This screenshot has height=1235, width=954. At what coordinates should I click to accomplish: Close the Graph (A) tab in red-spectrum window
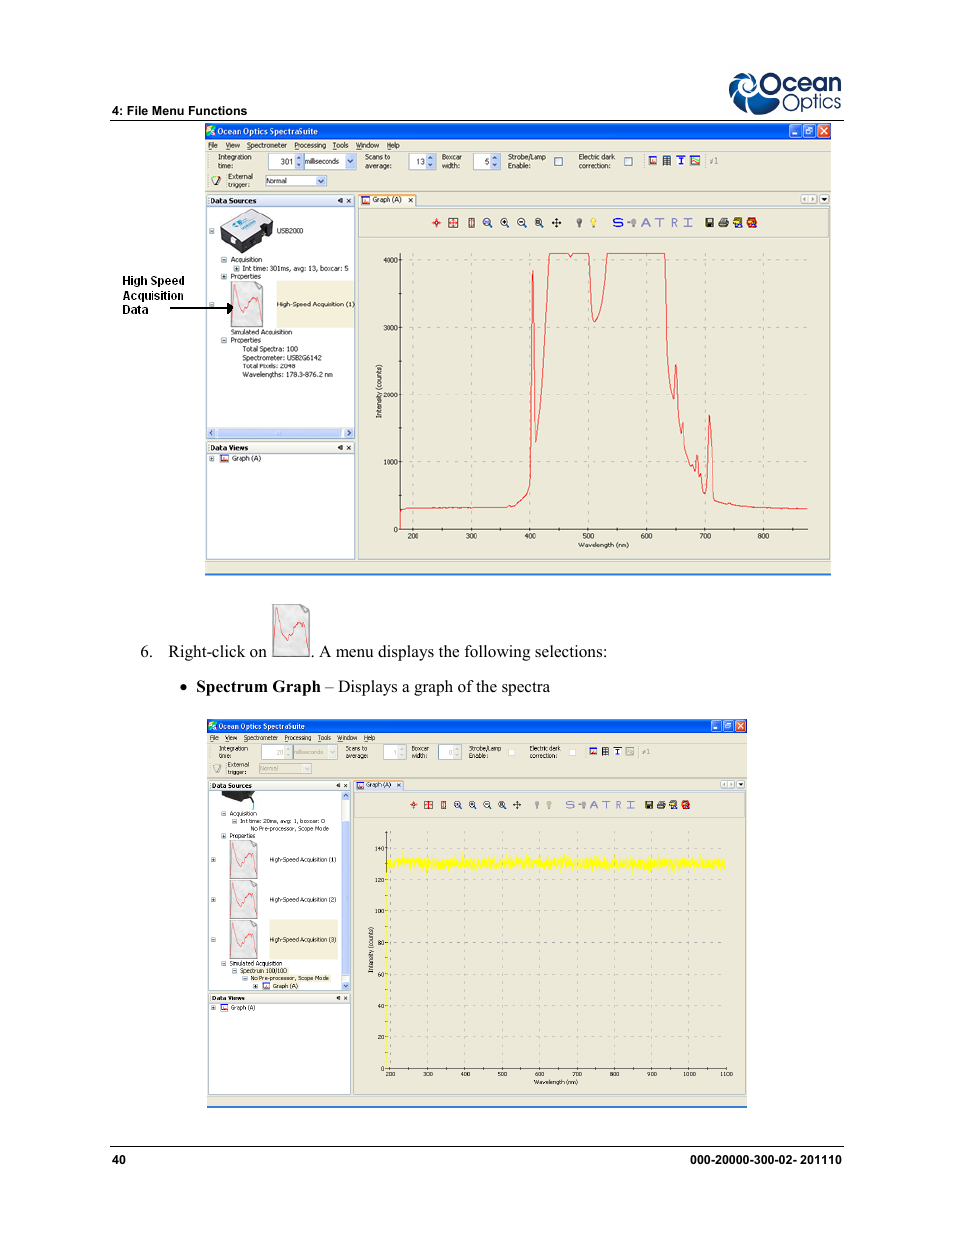410,200
